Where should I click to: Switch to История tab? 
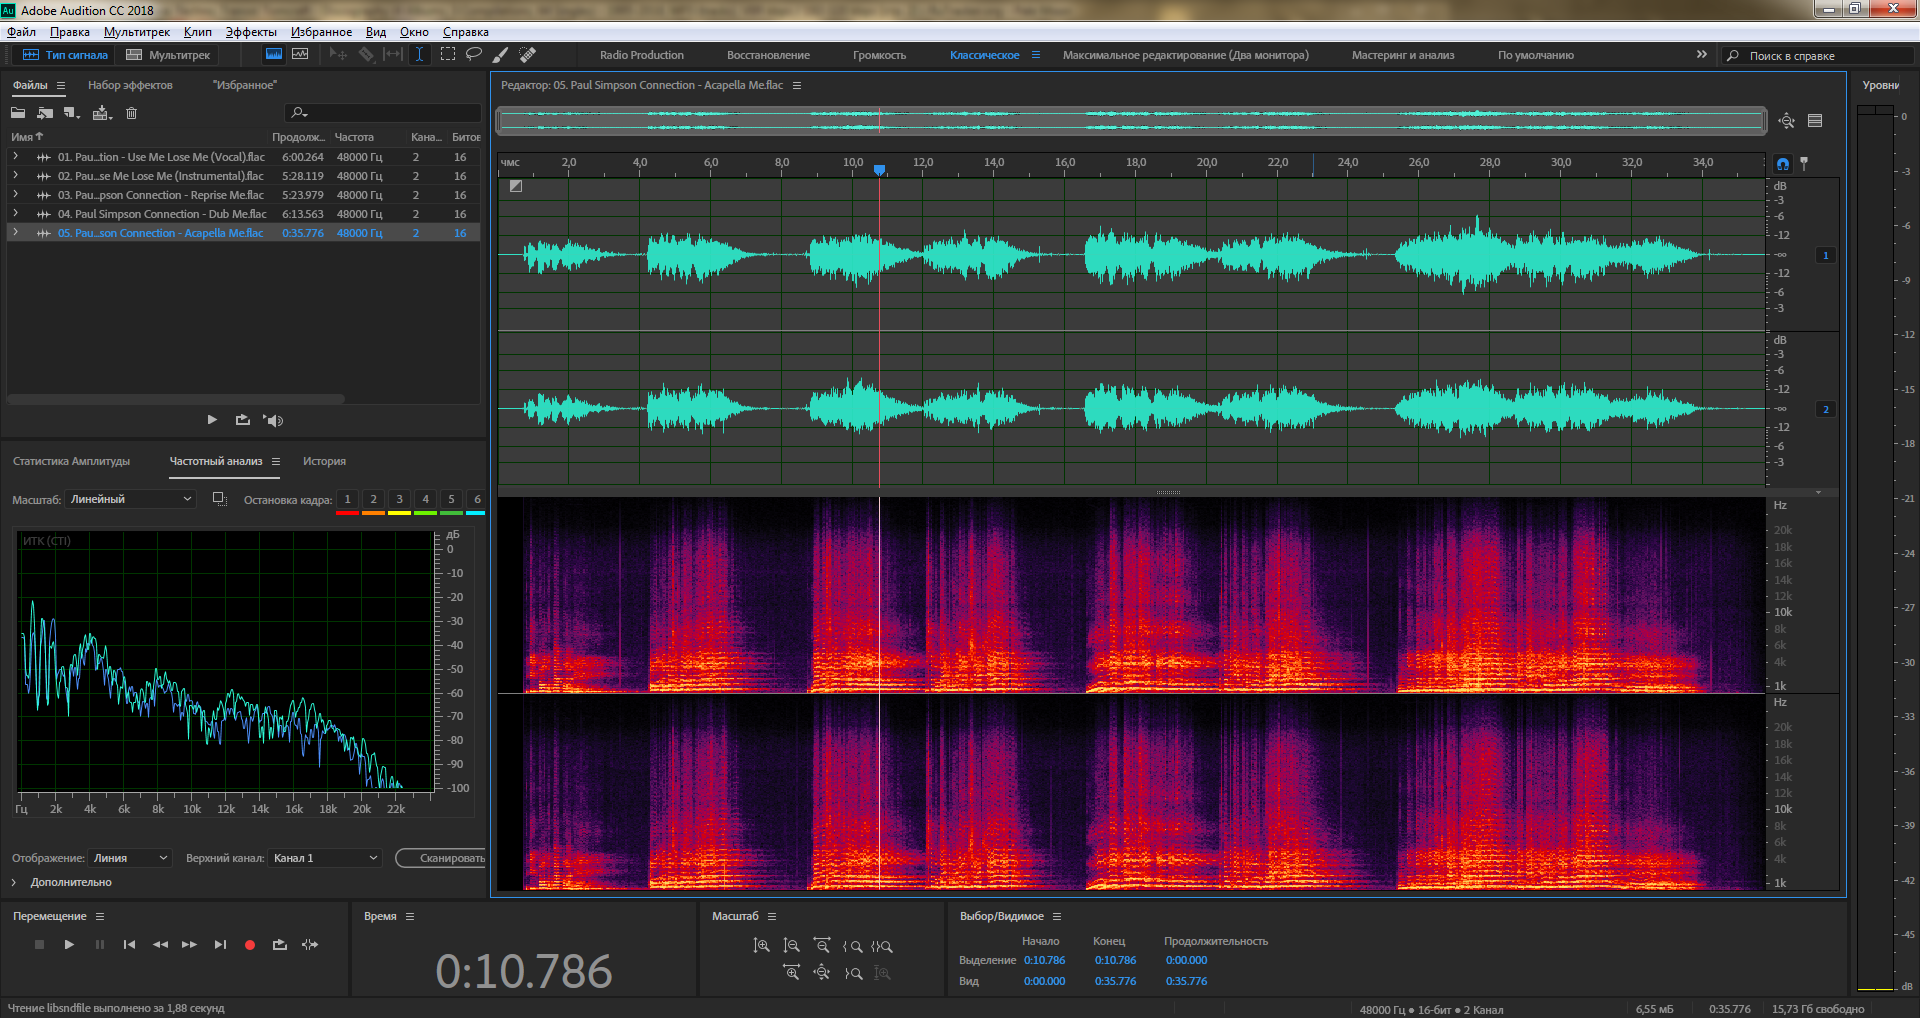(x=324, y=461)
